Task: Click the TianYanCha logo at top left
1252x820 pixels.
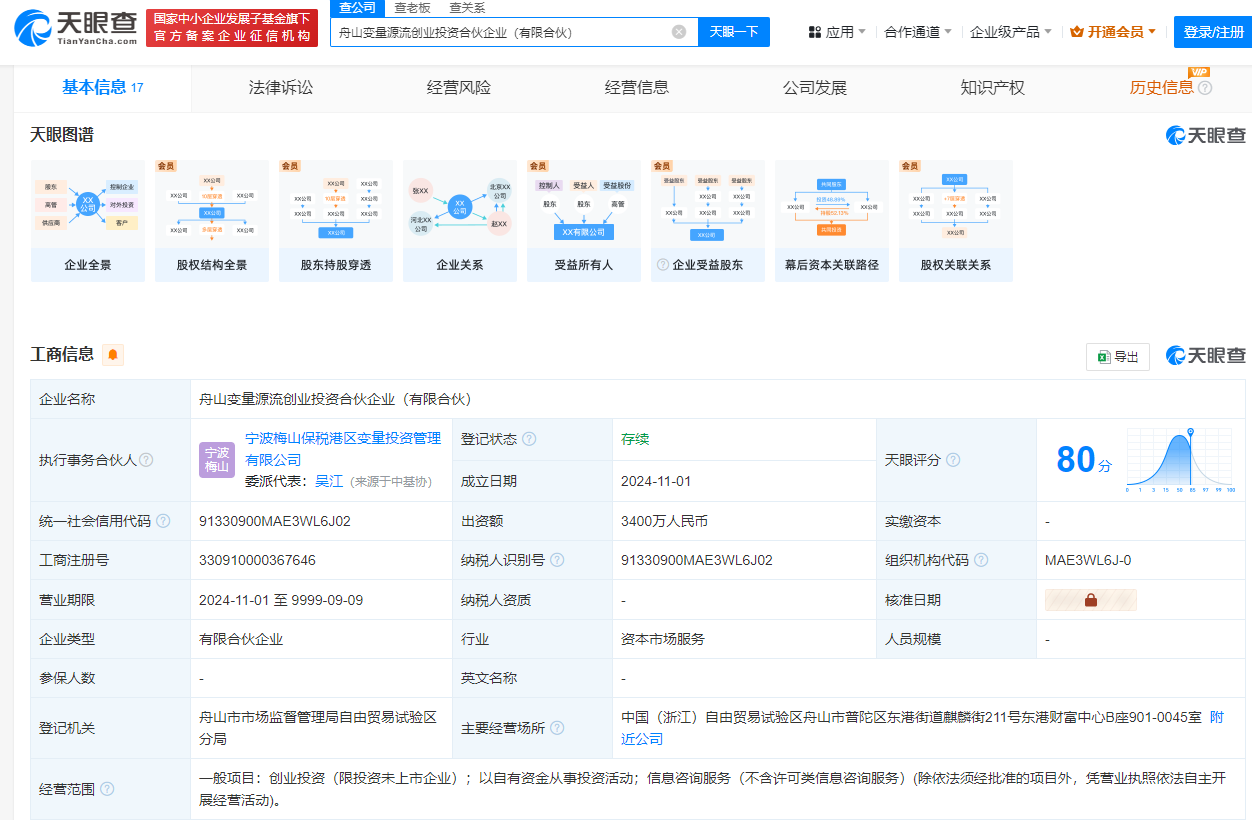Action: click(x=75, y=28)
